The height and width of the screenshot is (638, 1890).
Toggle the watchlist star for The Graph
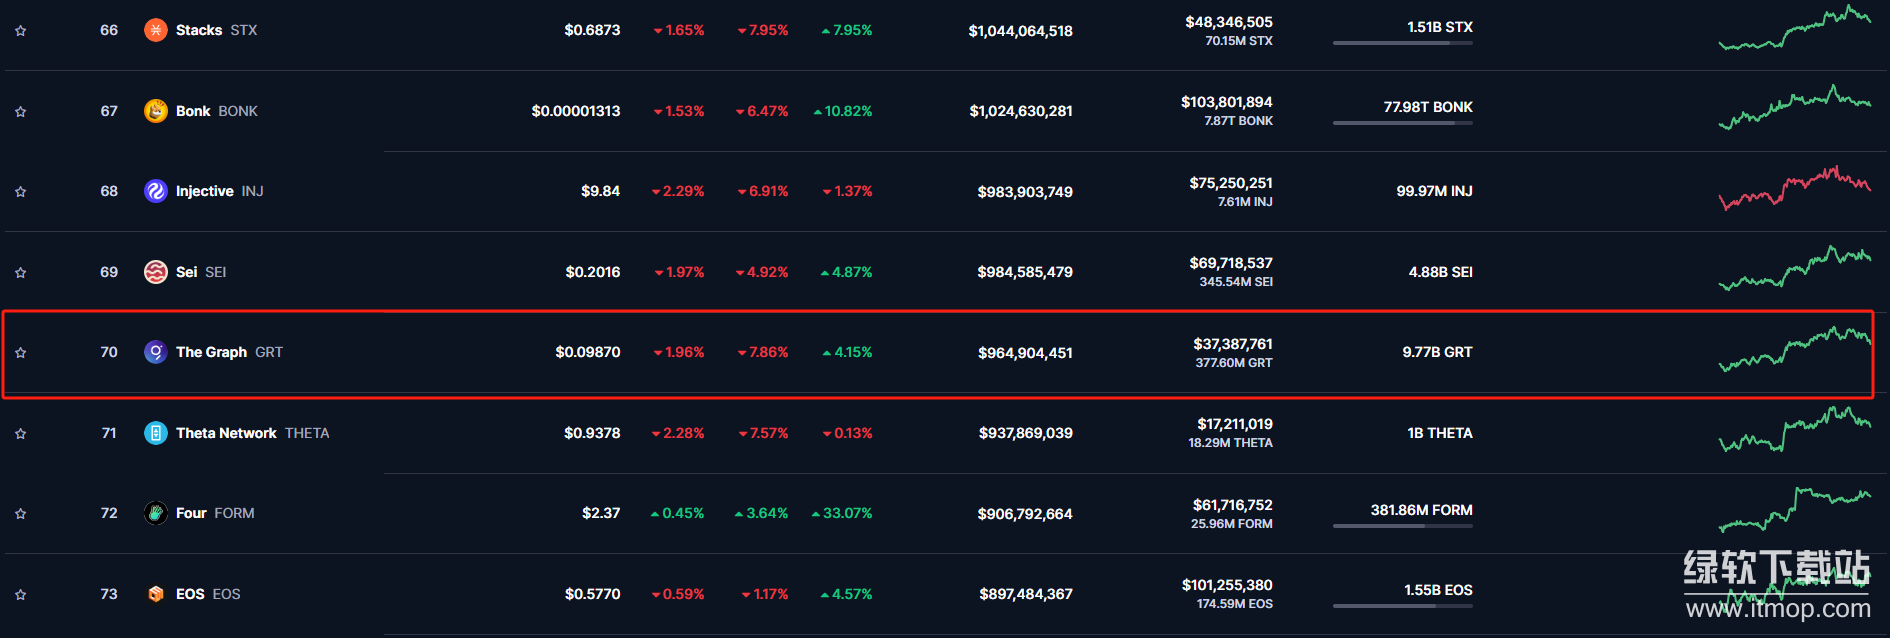[20, 353]
